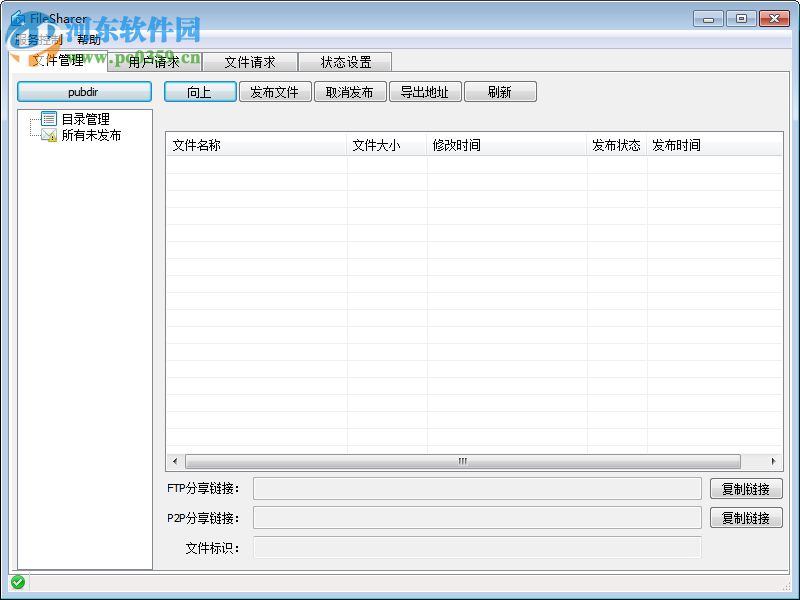Click the pubdir directory button
This screenshot has height=600, width=800.
tap(84, 91)
